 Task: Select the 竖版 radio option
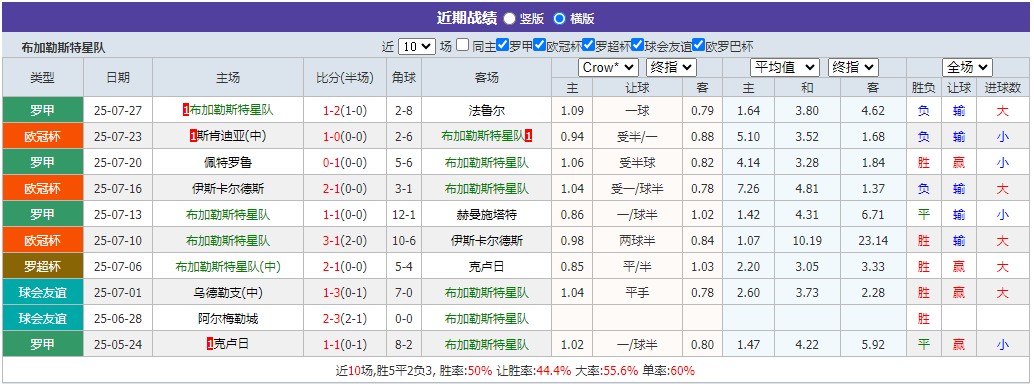coord(510,18)
